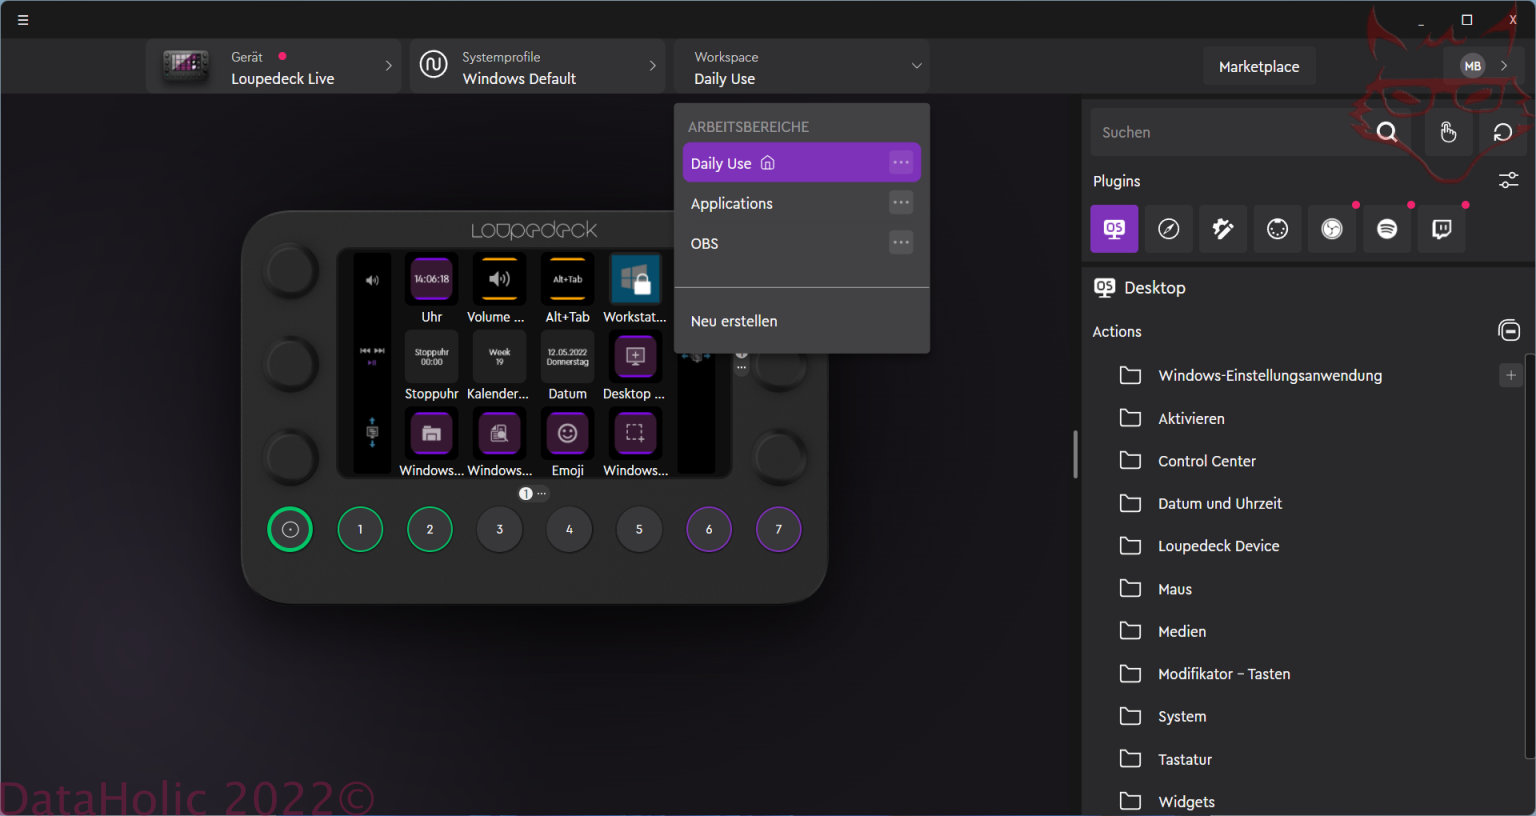Open options dots for Daily Use workspace

pos(901,163)
